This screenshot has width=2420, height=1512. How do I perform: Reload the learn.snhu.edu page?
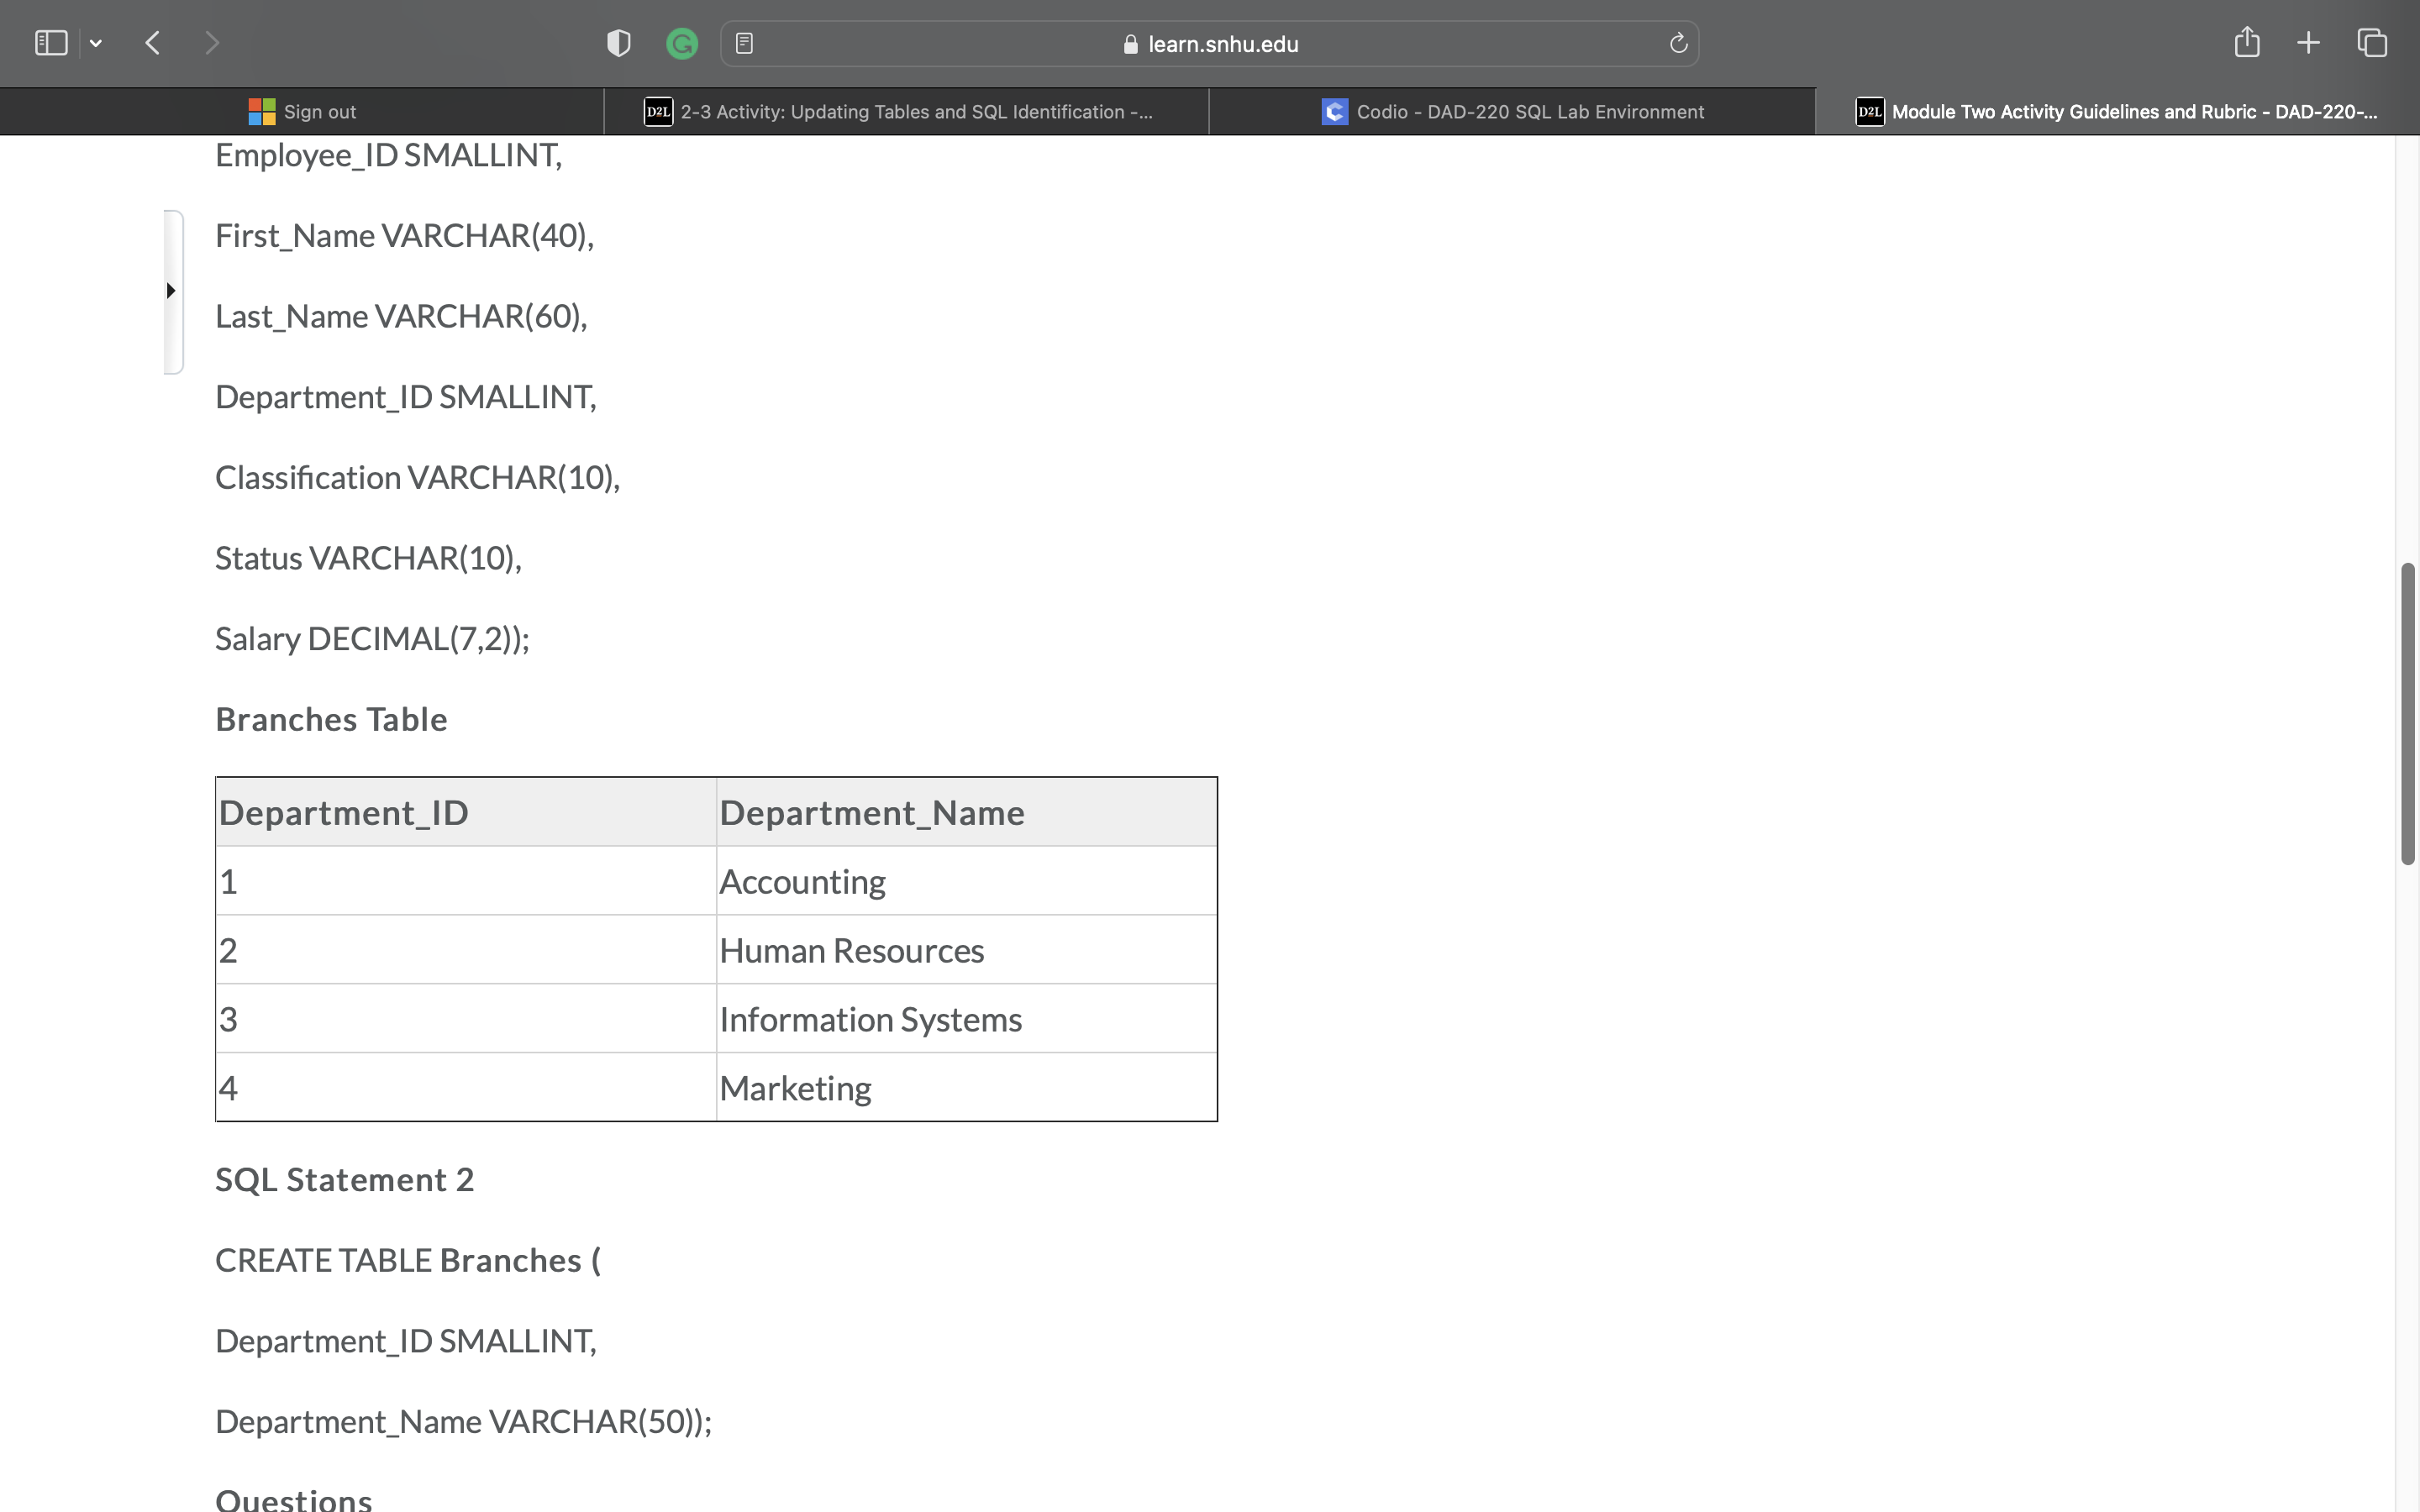pyautogui.click(x=1677, y=43)
